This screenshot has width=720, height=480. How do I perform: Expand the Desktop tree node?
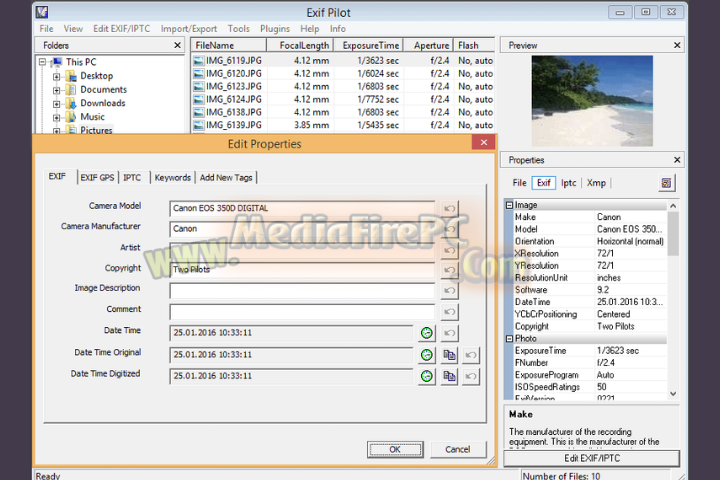click(56, 77)
